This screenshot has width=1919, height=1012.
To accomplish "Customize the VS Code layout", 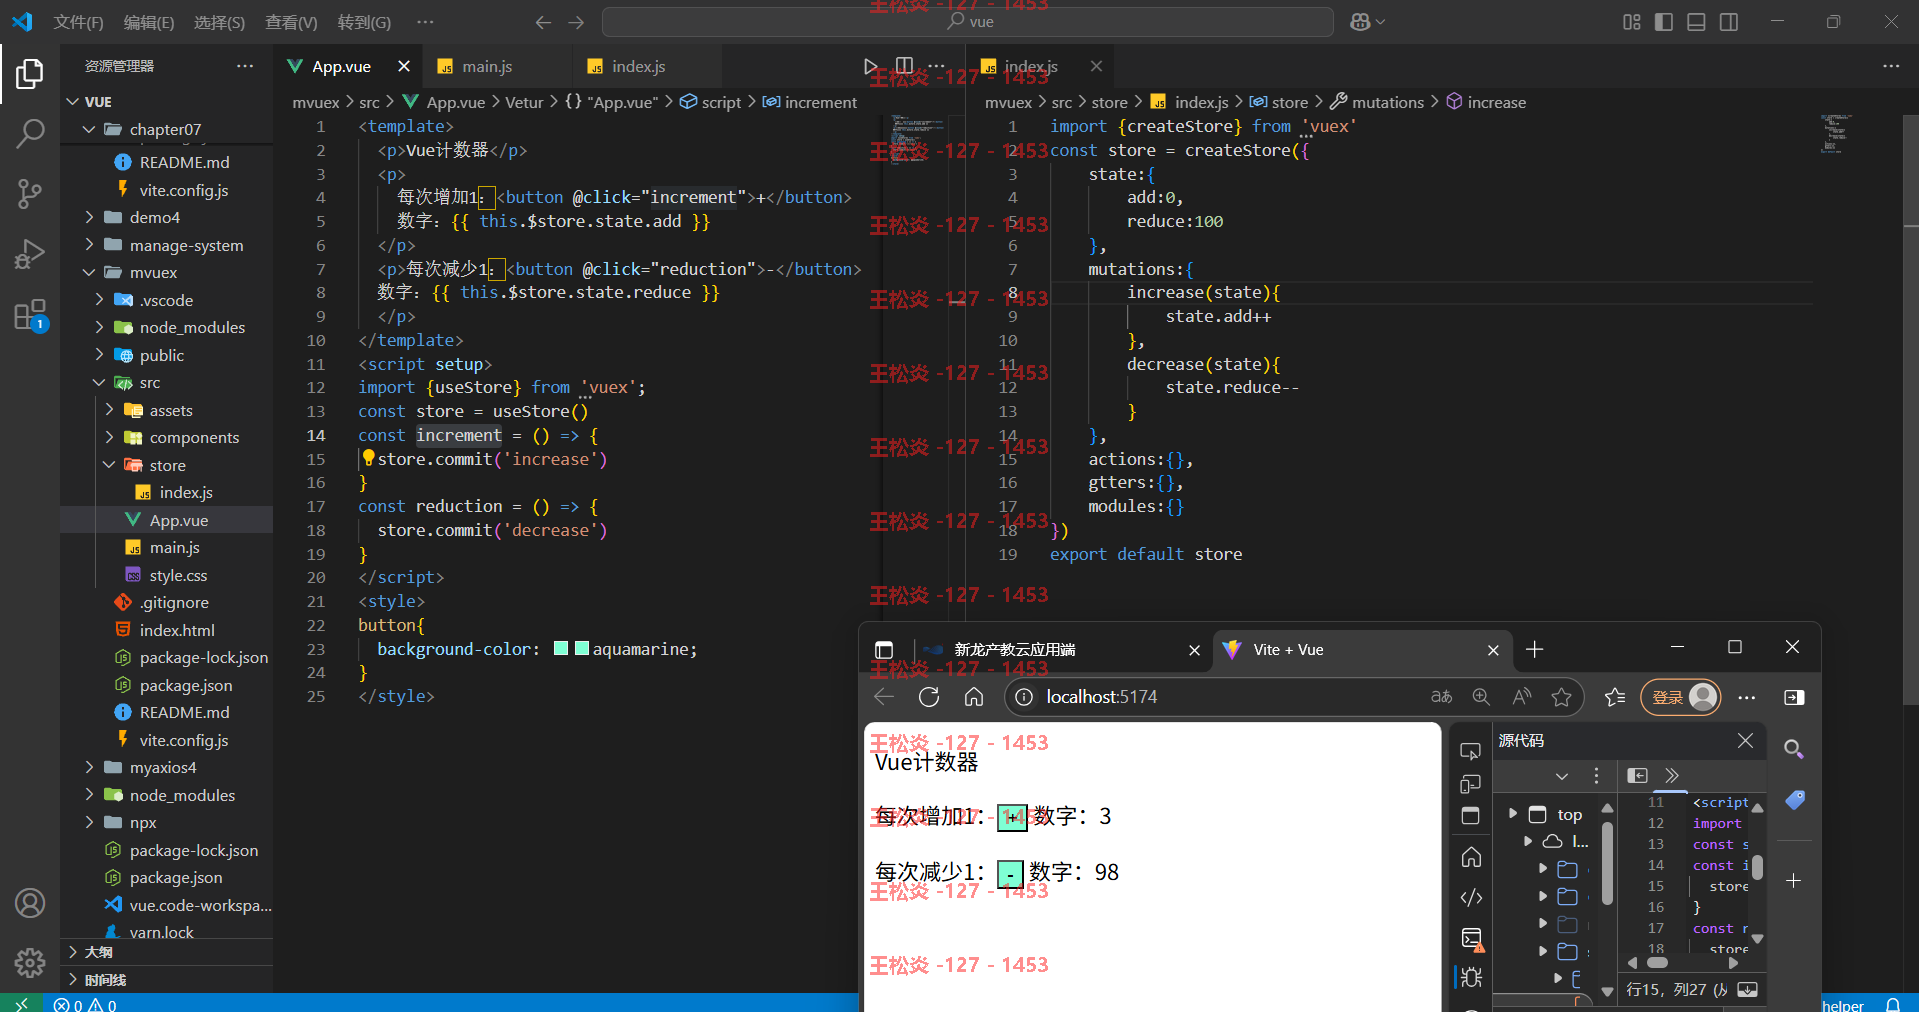I will 1632,22.
